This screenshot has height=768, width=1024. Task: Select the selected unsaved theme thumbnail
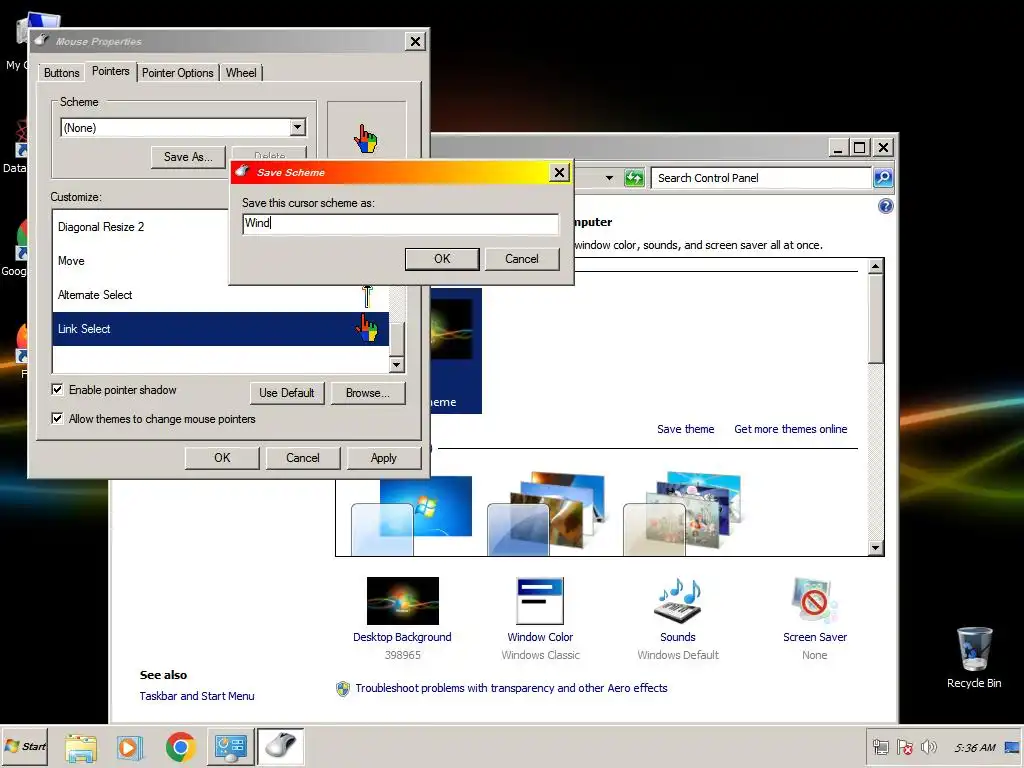456,351
